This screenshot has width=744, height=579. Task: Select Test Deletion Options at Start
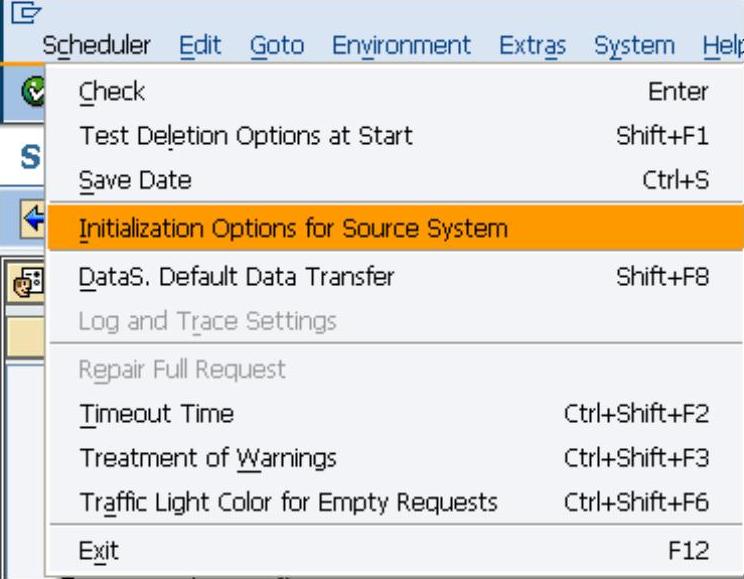pyautogui.click(x=245, y=136)
